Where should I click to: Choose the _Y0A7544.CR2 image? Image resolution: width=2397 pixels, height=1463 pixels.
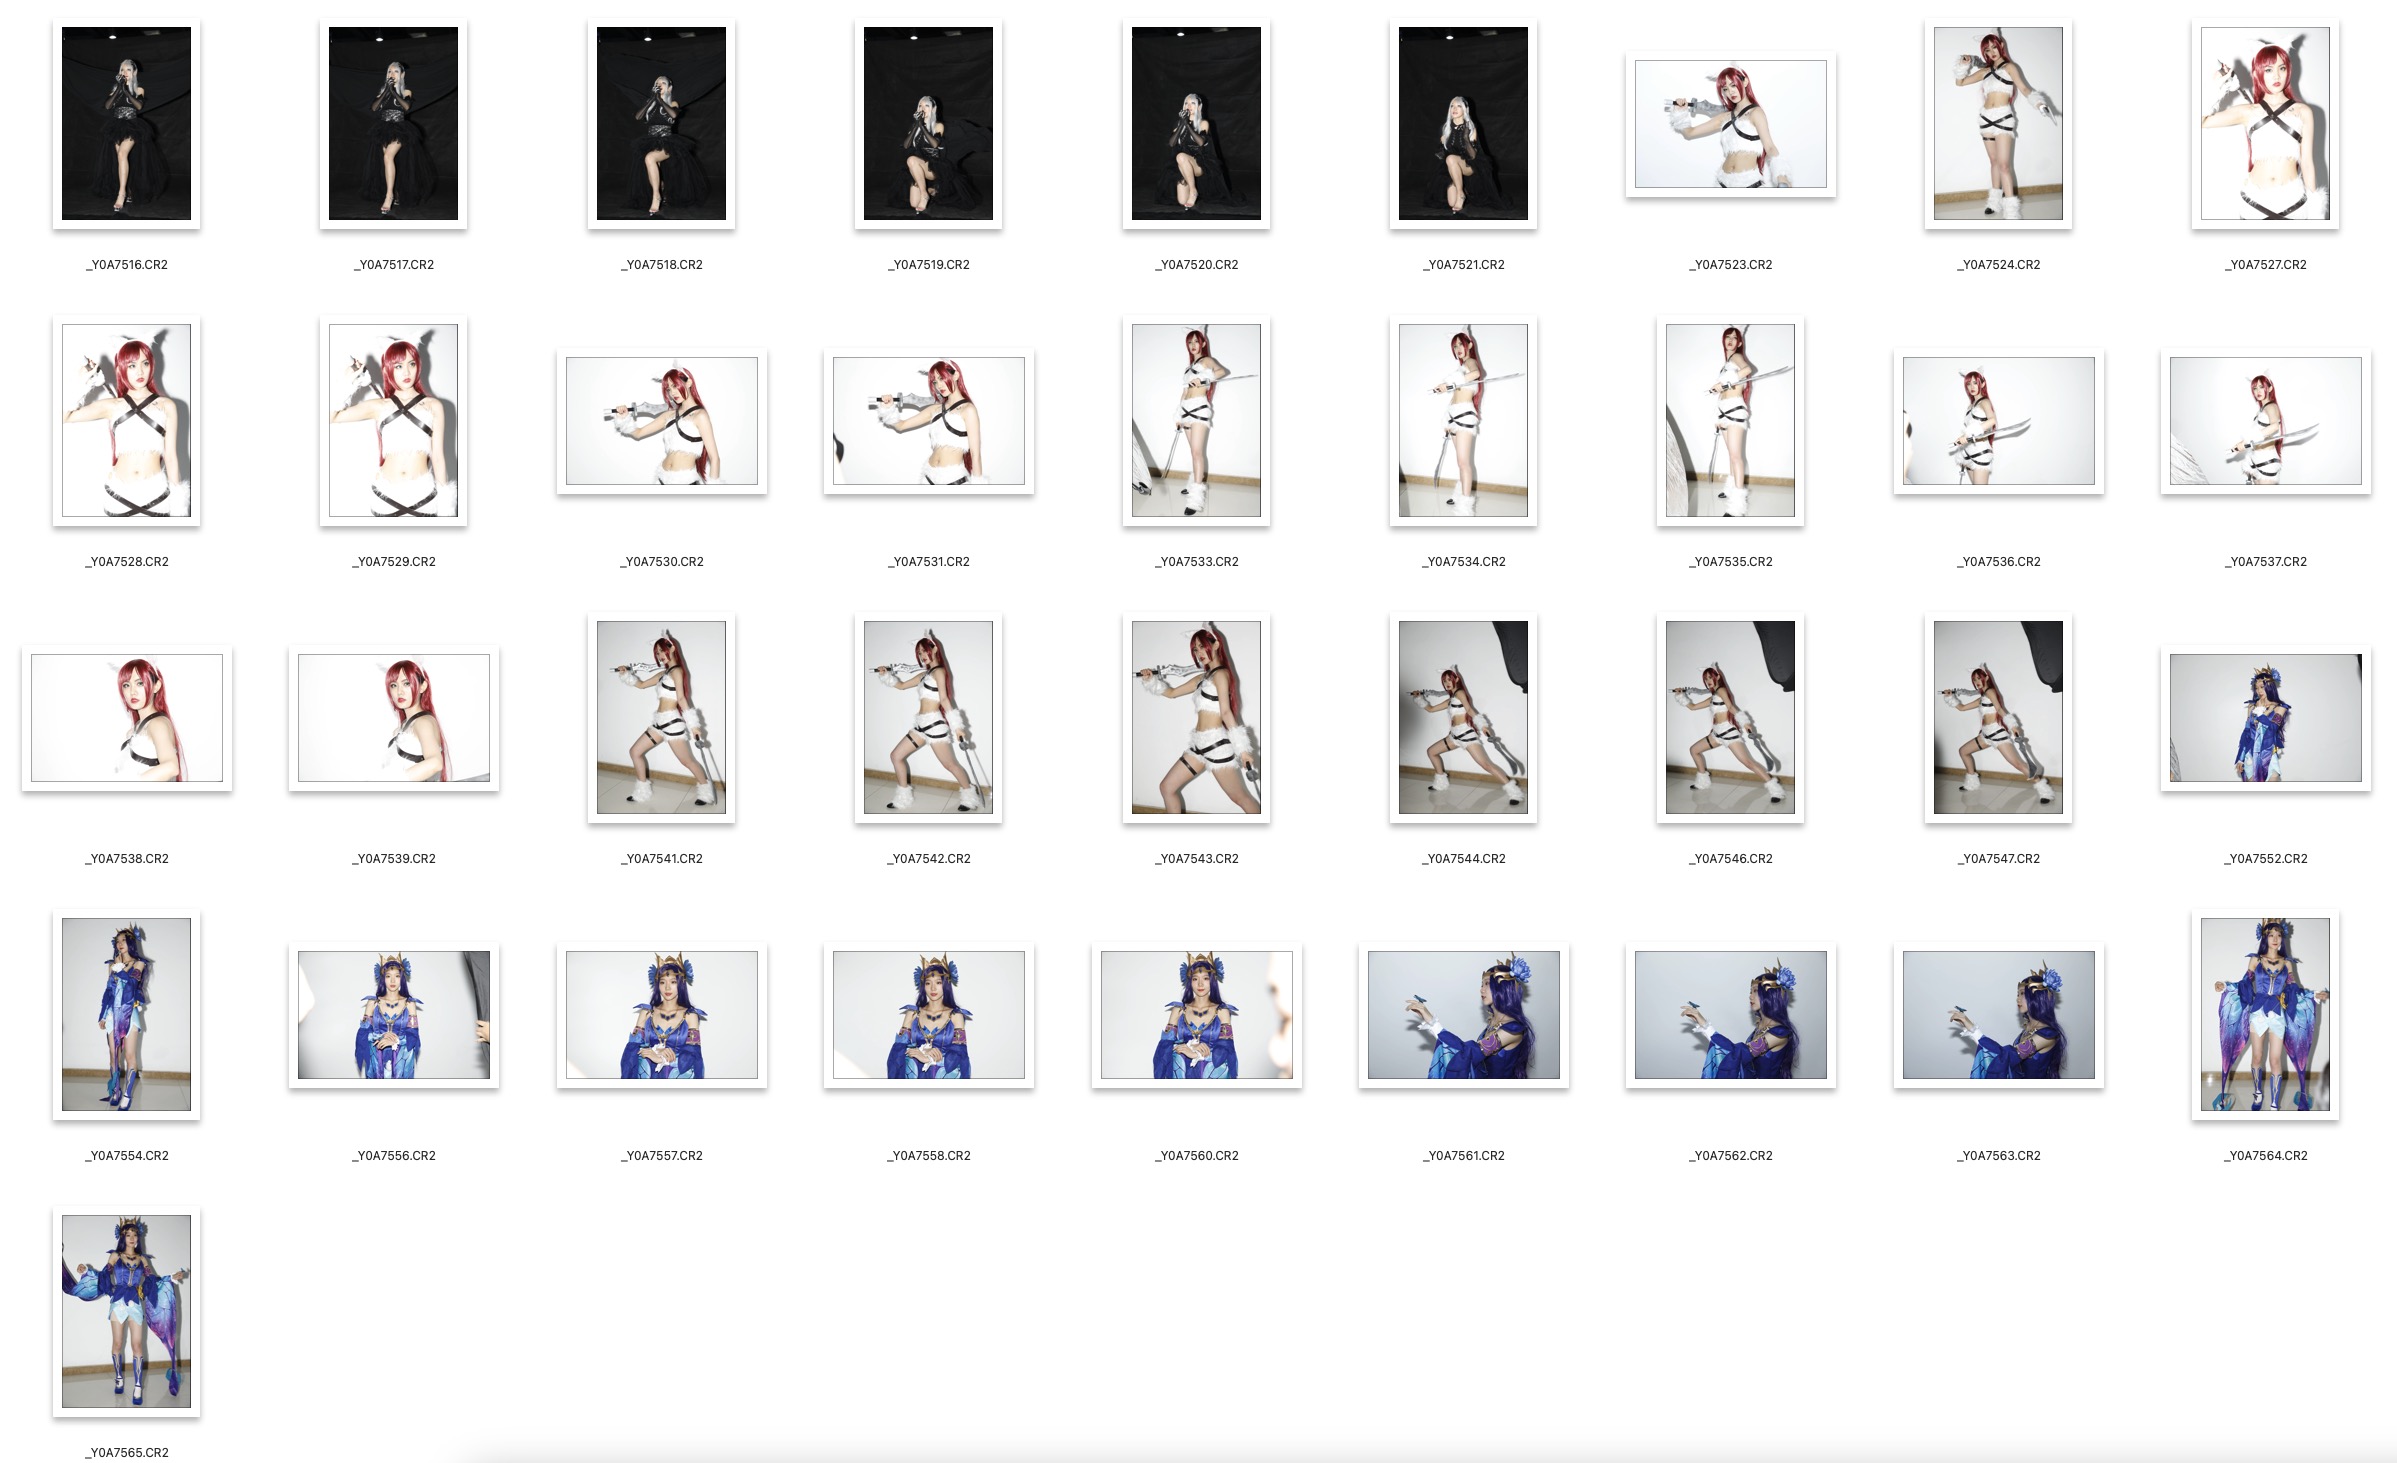1463,717
